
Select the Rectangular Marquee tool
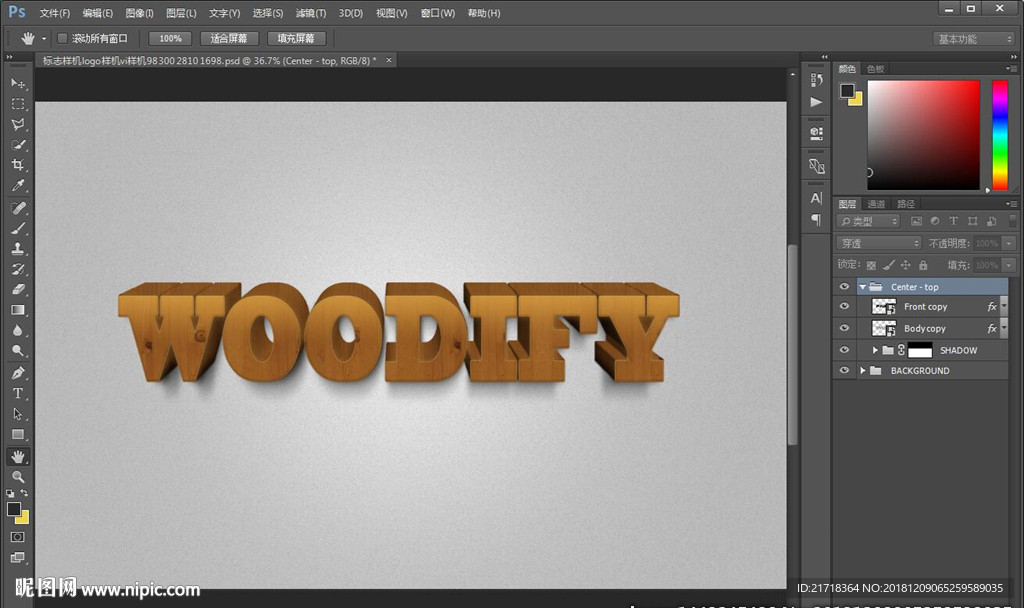[x=18, y=104]
